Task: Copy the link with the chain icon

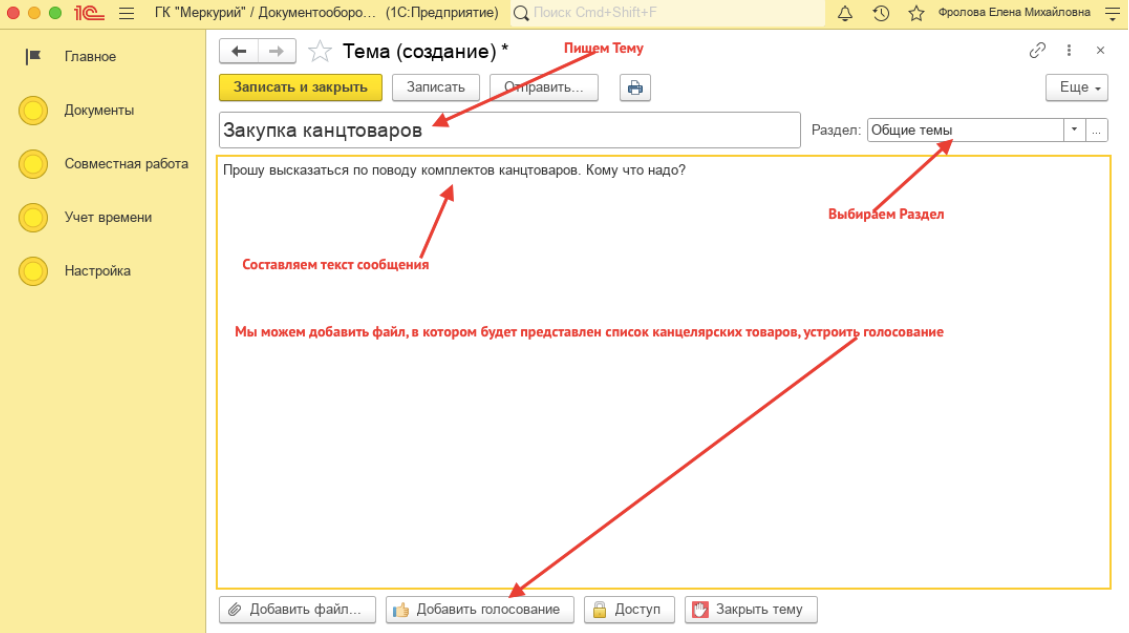Action: click(x=1038, y=50)
